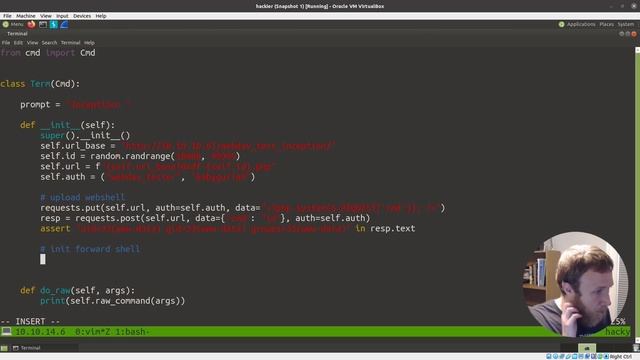Click the show desktop icon in taskbar
The image size is (640, 360).
tap(4, 348)
